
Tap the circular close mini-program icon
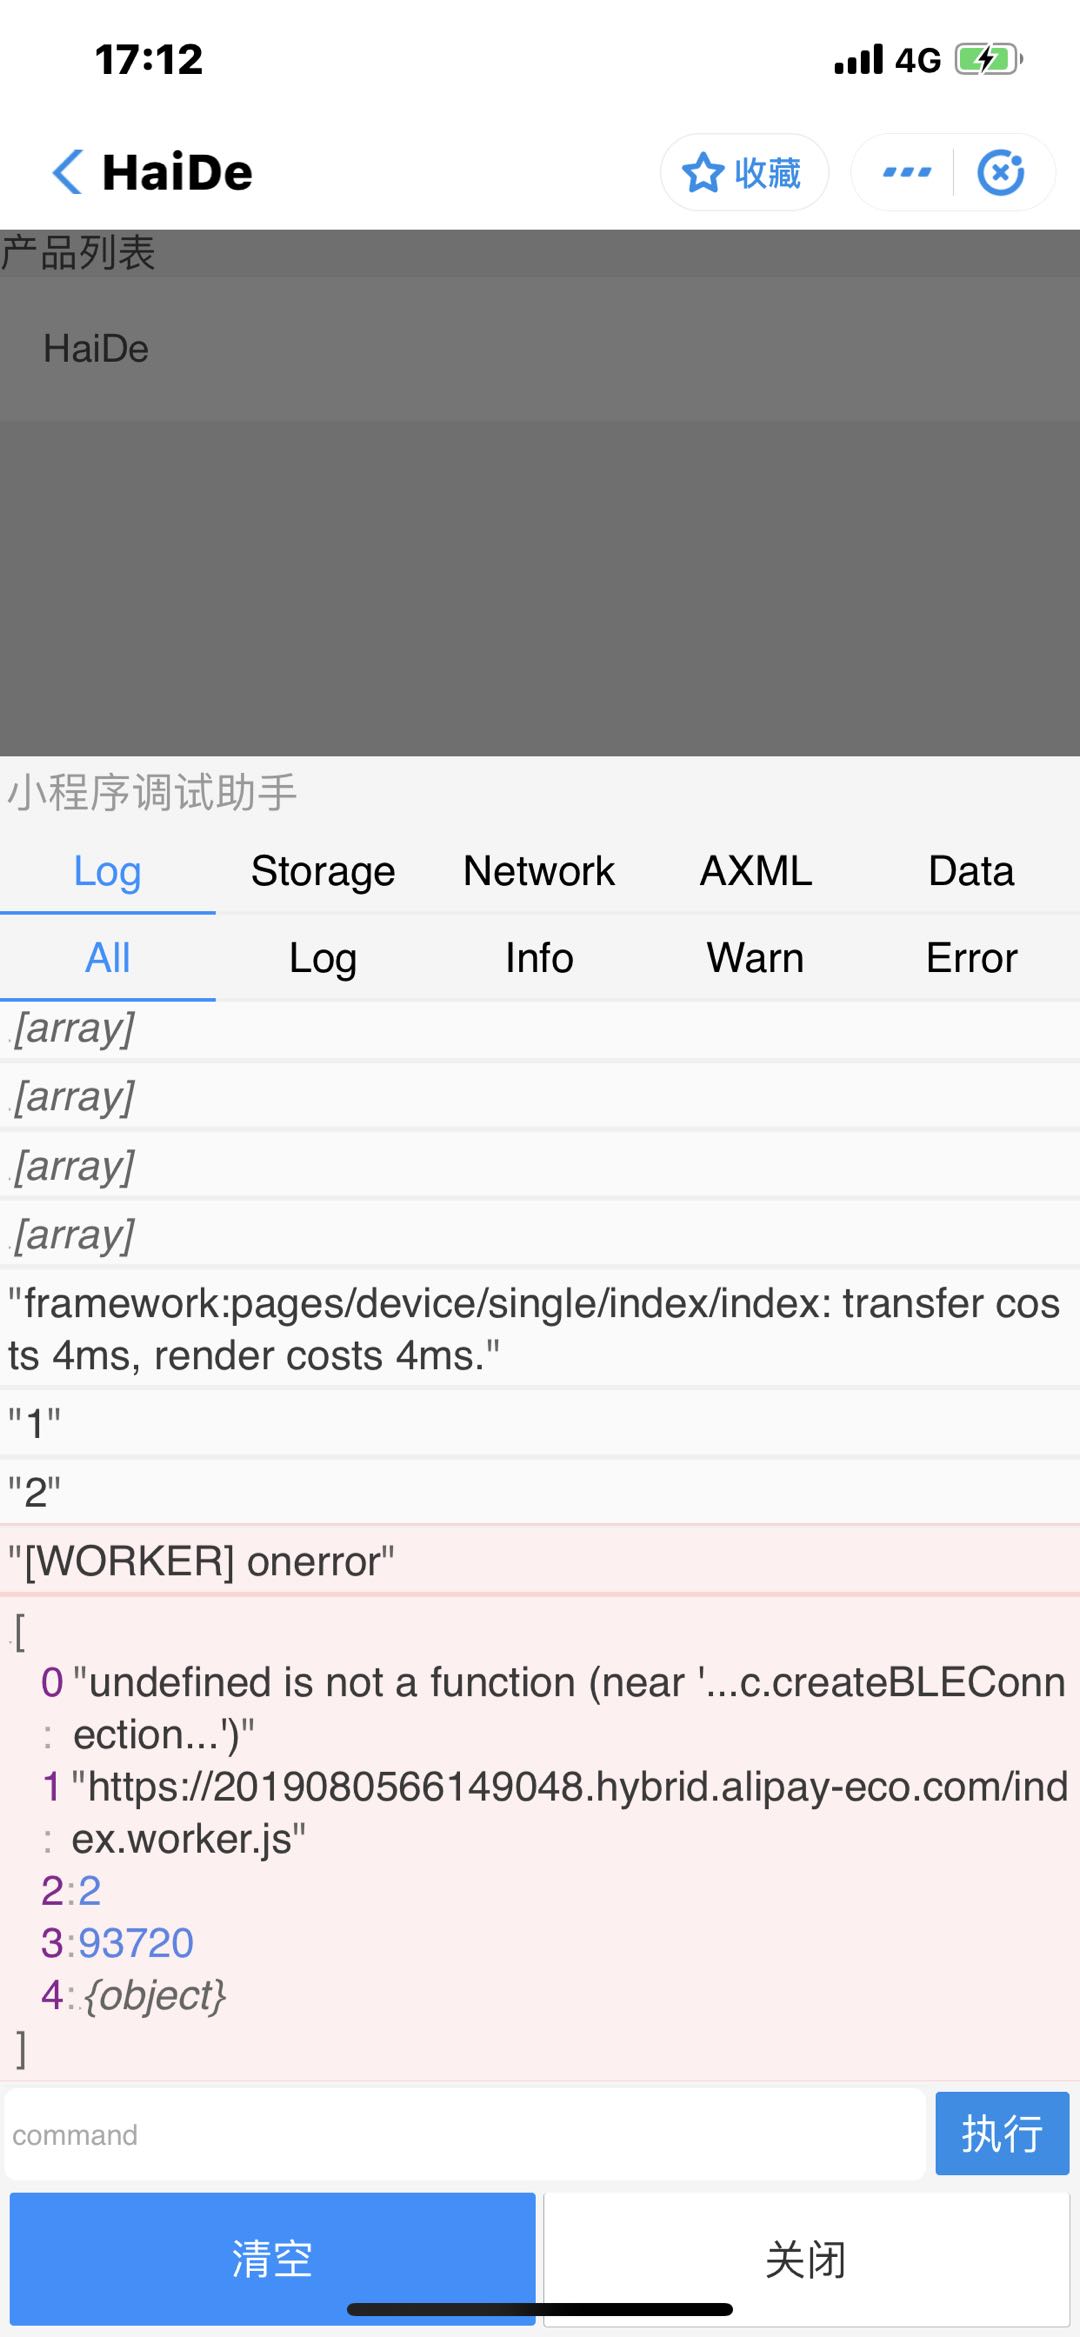click(x=1001, y=172)
